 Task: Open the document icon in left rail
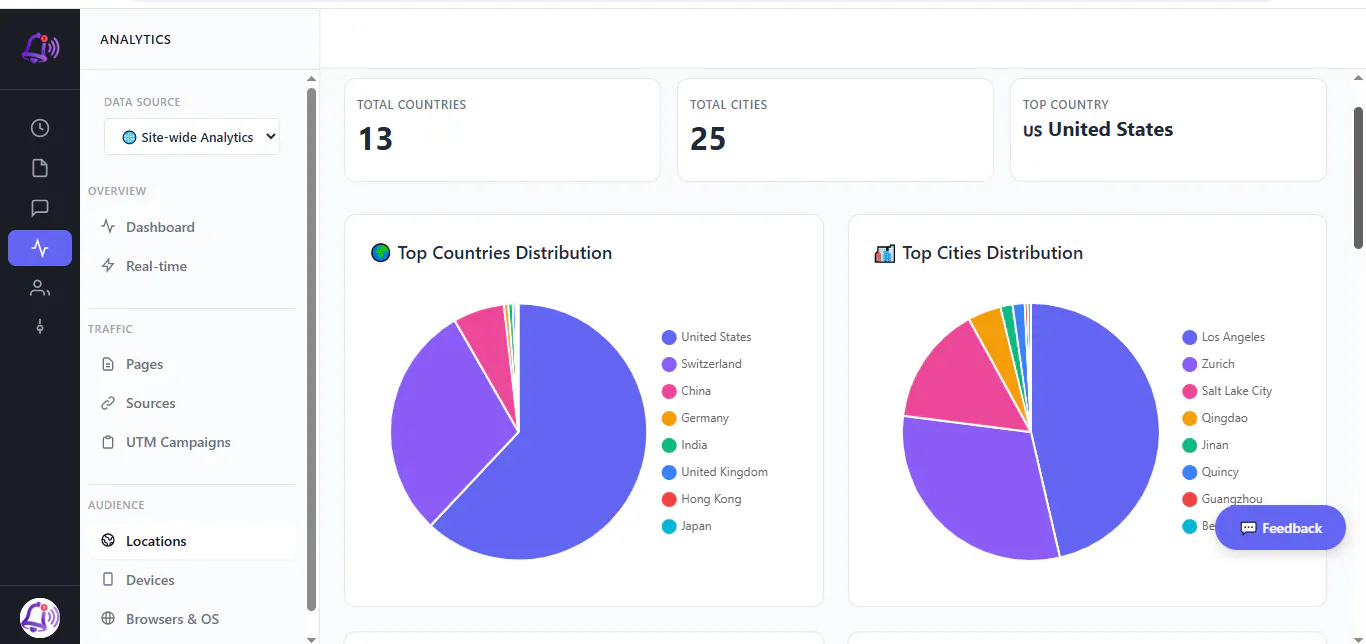coord(40,168)
